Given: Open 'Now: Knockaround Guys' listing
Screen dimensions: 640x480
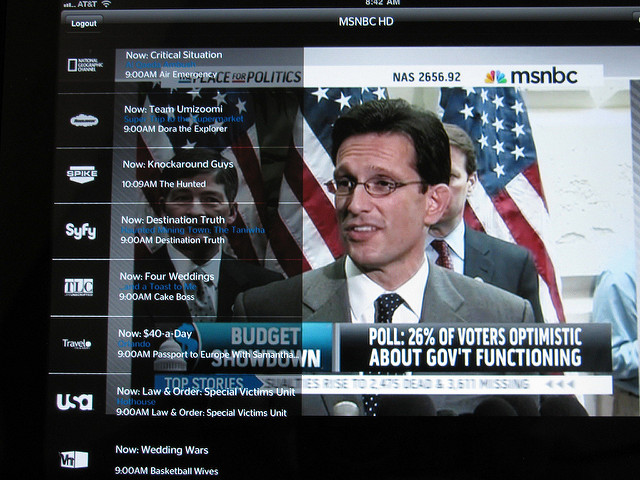Looking at the screenshot, I should 178,164.
